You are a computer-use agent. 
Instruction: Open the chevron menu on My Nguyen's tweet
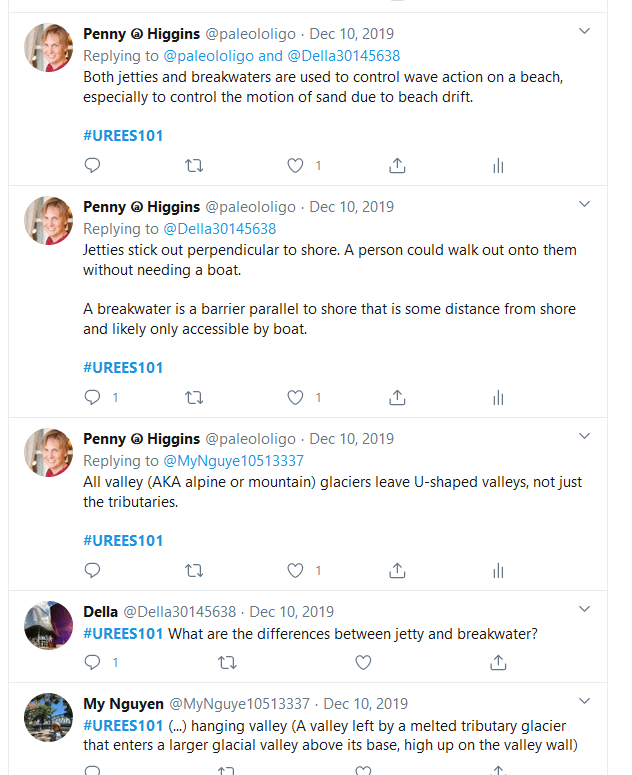click(x=585, y=703)
